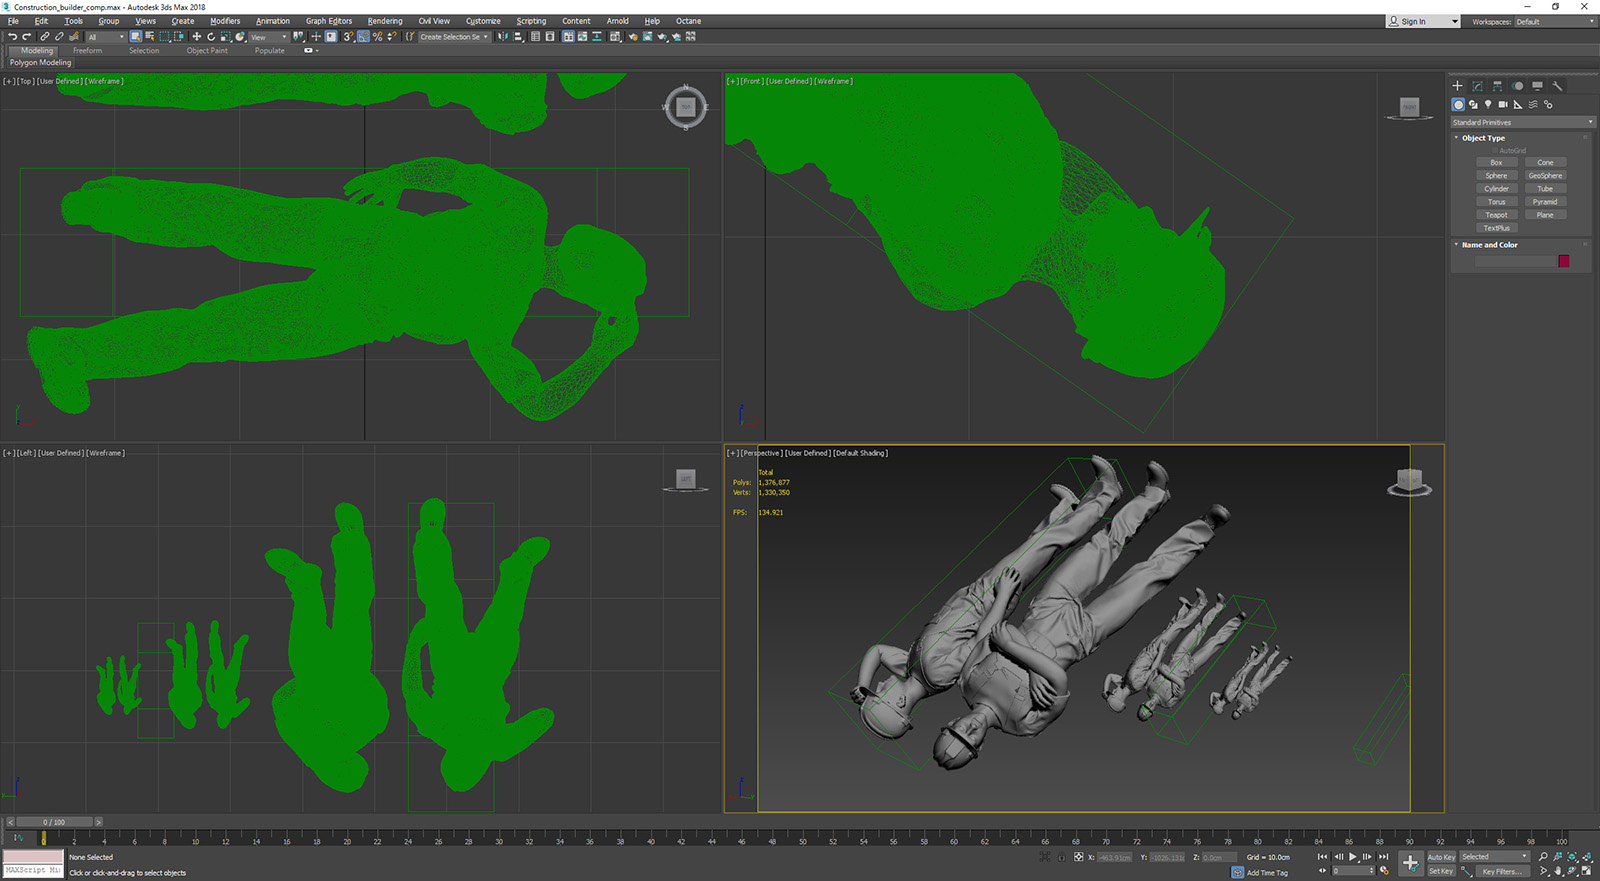1600x881 pixels.
Task: Toggle the Selection Lock padlock icon
Action: pyautogui.click(x=1062, y=857)
